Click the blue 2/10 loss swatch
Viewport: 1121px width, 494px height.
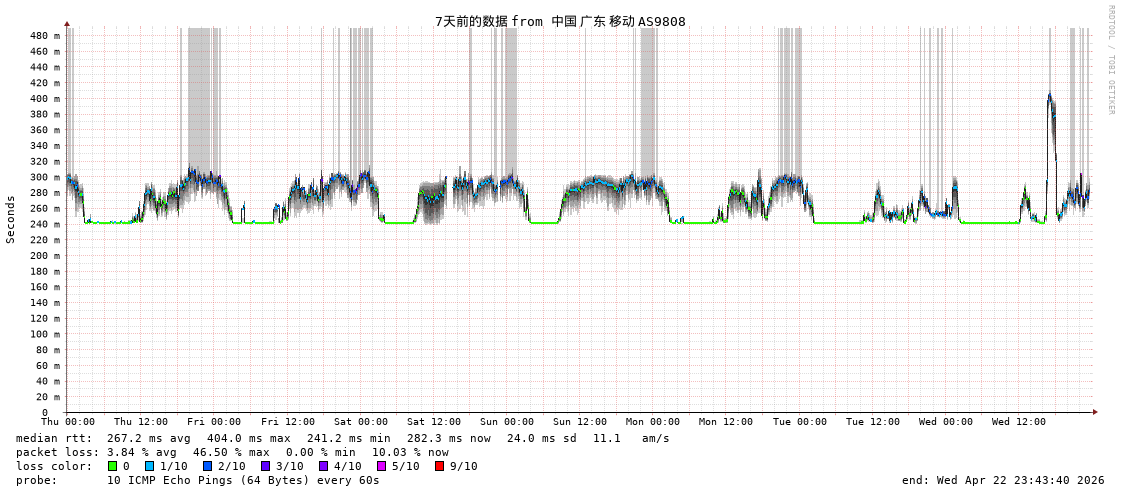tap(207, 466)
